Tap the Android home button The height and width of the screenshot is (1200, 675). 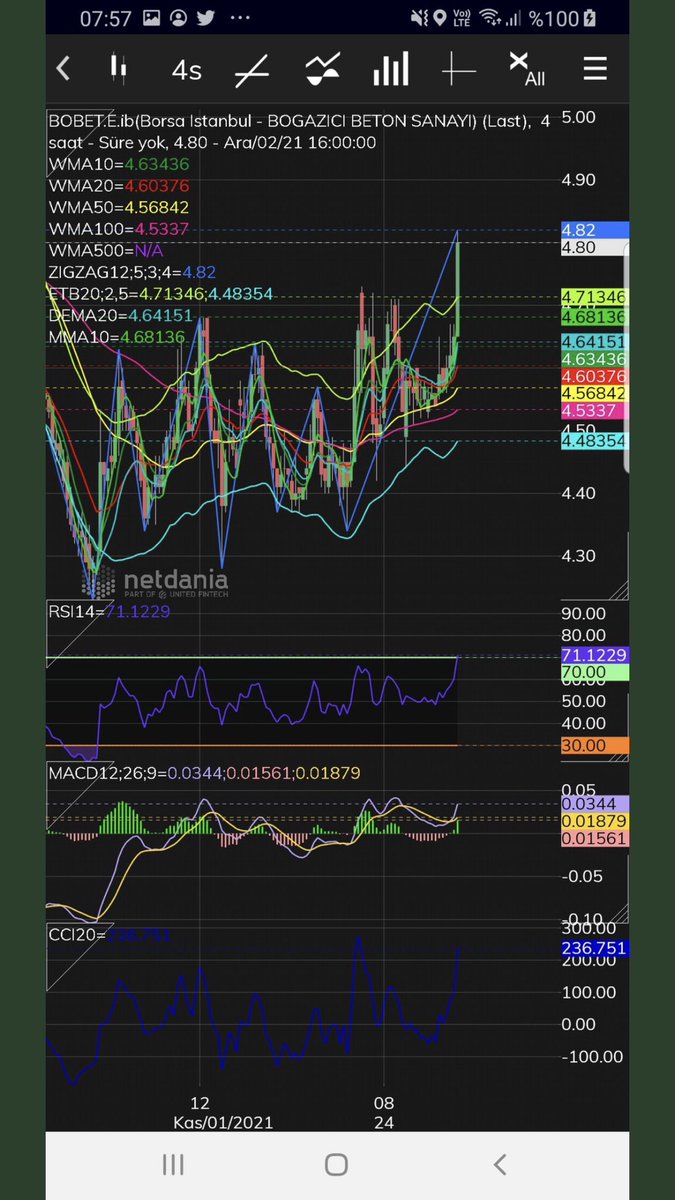[x=336, y=1164]
